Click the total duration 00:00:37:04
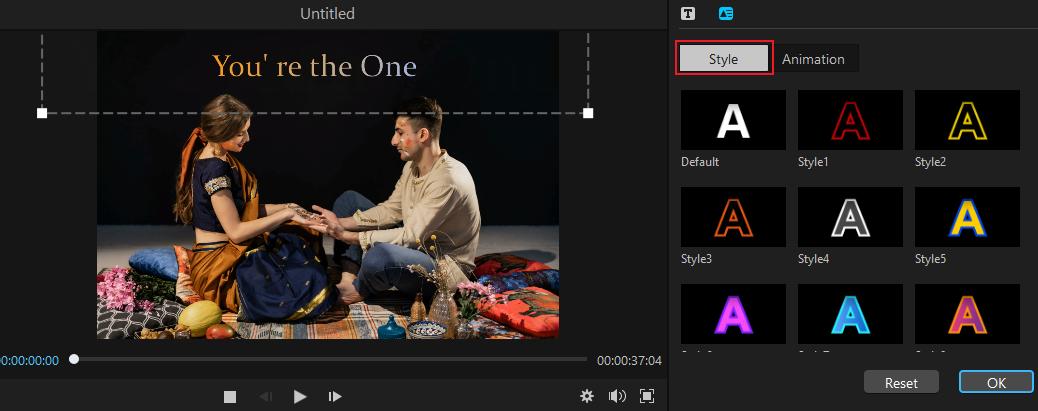Image resolution: width=1038 pixels, height=411 pixels. click(629, 361)
